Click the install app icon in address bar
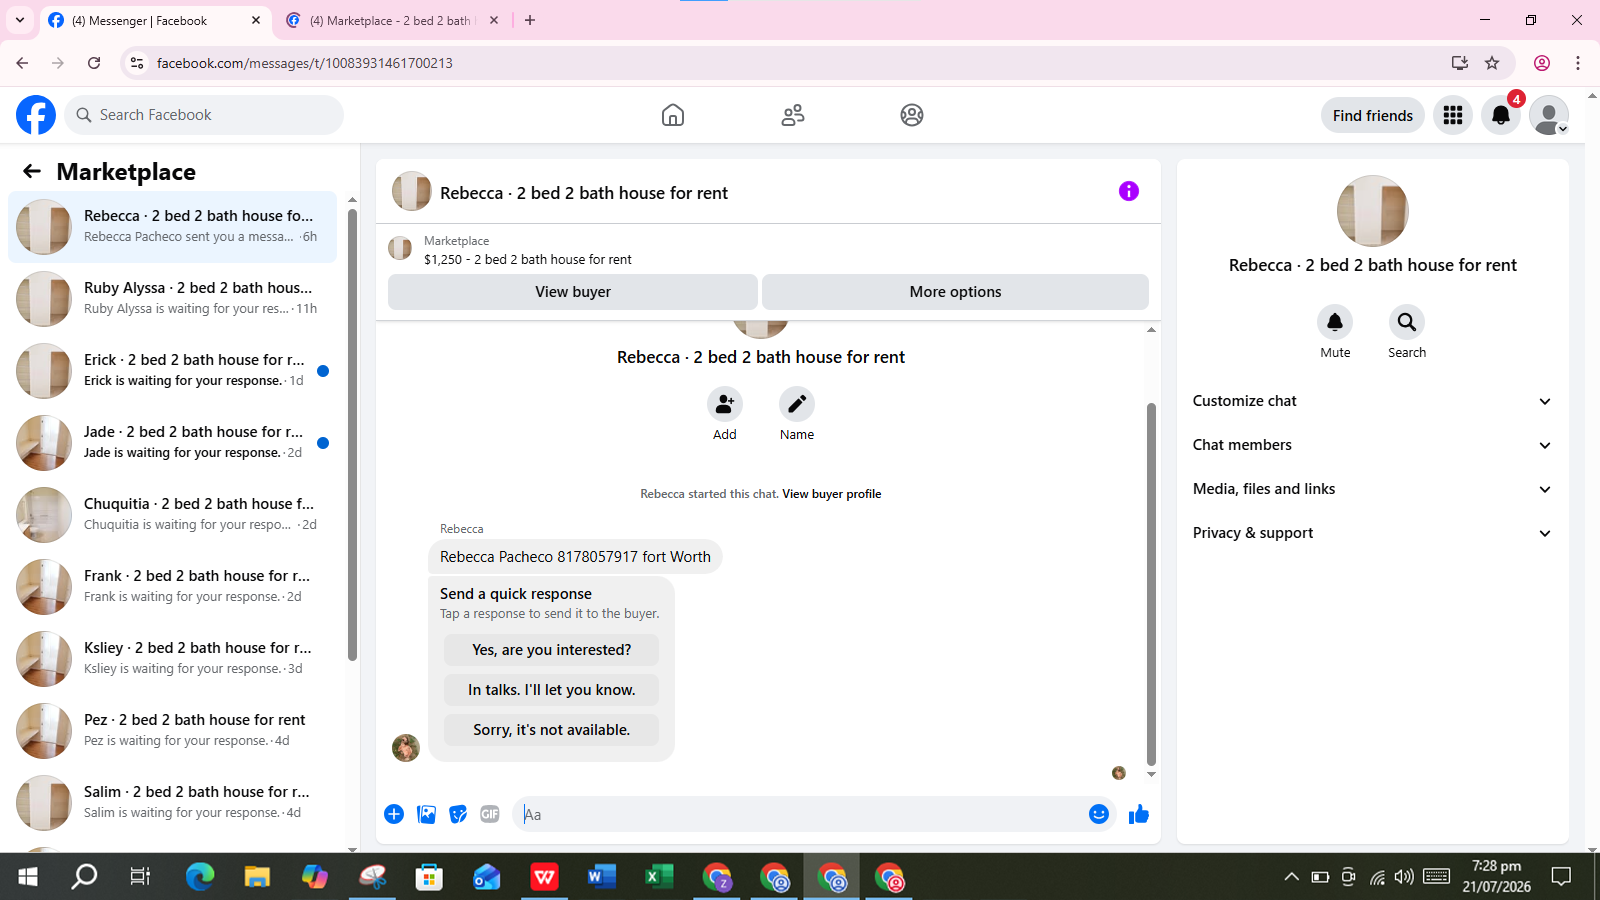 coord(1460,63)
